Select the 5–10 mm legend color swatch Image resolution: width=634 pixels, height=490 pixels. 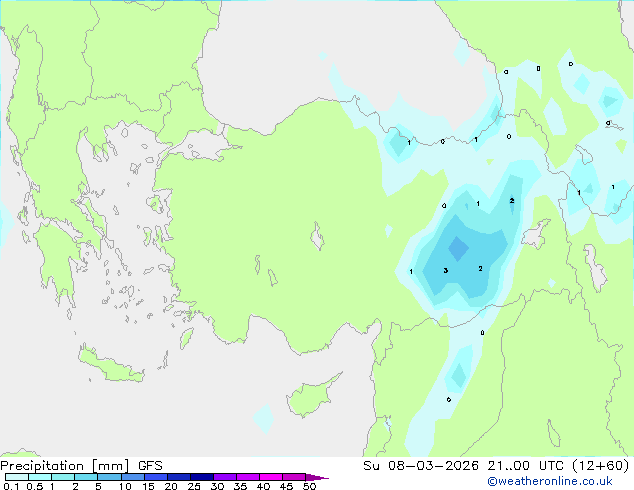[x=109, y=477]
